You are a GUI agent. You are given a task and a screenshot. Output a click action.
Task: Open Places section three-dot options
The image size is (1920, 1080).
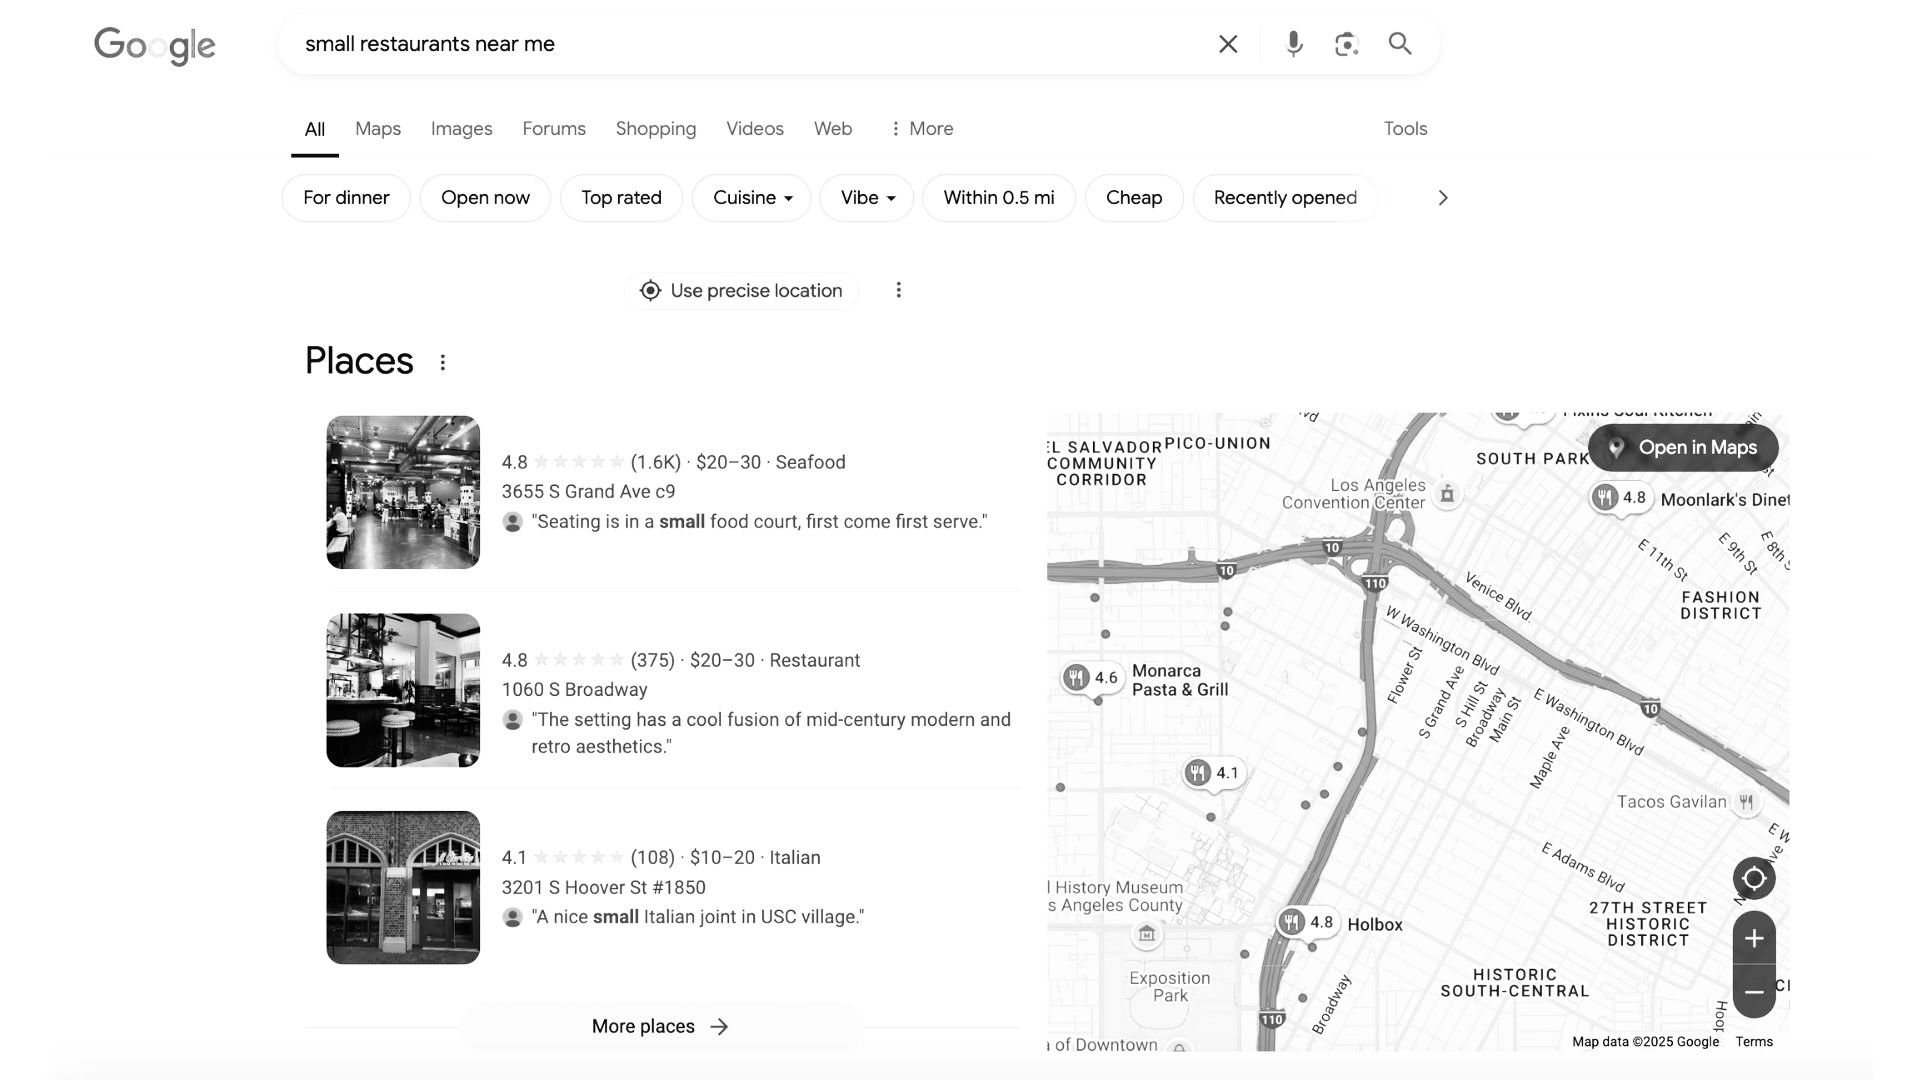click(x=443, y=363)
